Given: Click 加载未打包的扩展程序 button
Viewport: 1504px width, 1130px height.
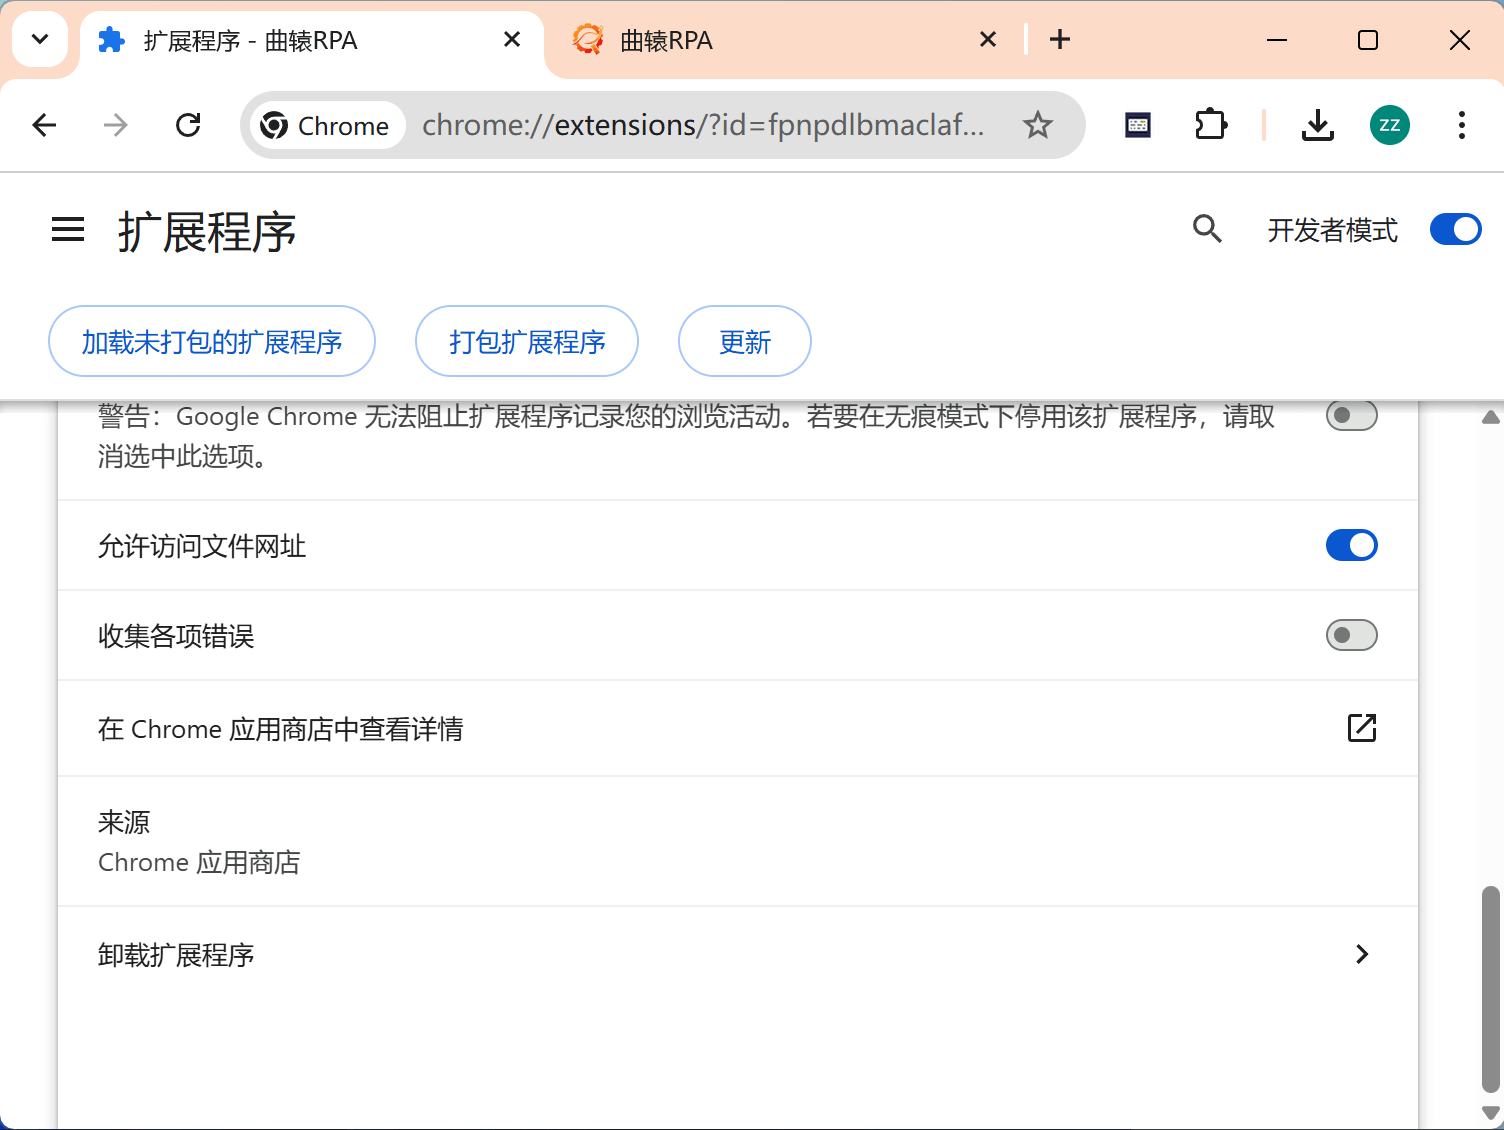Looking at the screenshot, I should (x=212, y=342).
